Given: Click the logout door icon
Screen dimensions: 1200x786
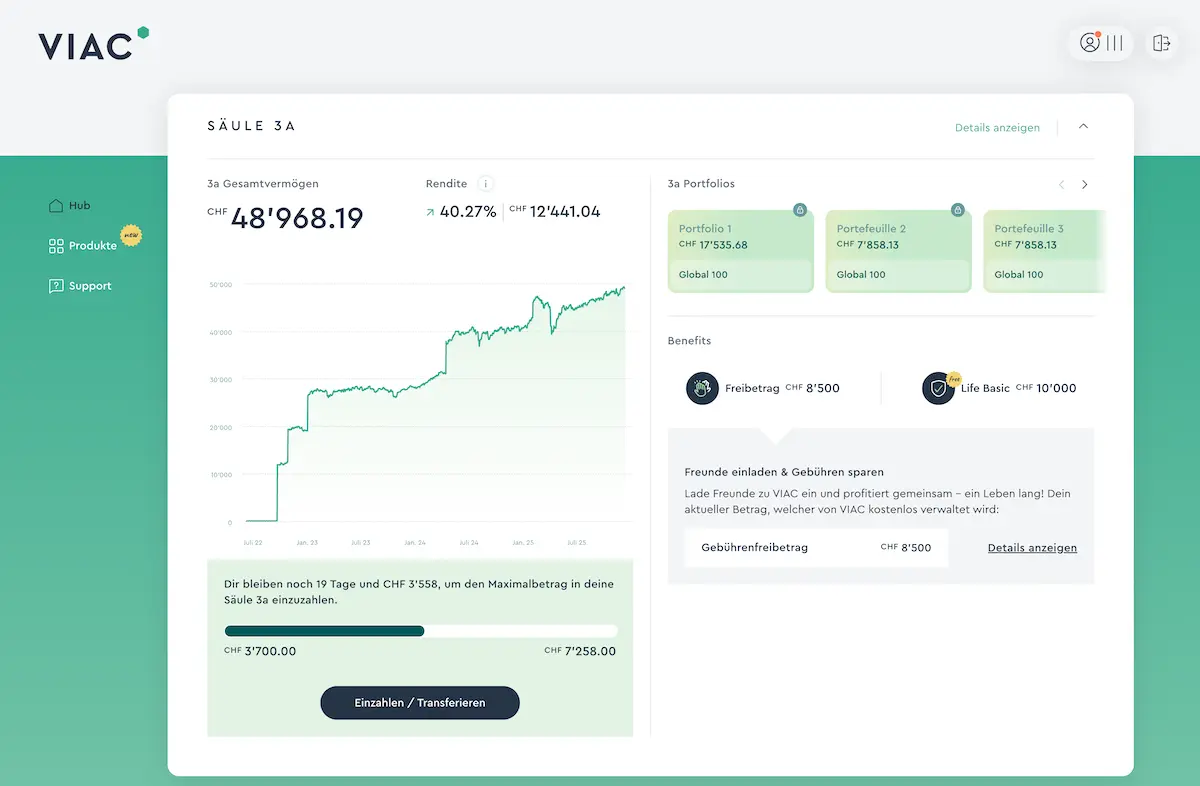Looking at the screenshot, I should coord(1161,43).
